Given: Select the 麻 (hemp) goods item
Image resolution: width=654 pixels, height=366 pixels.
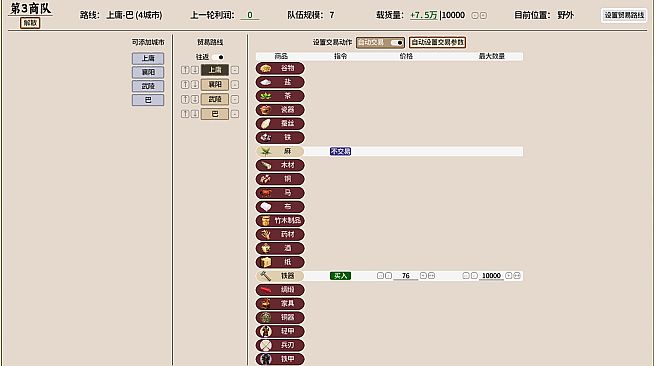Looking at the screenshot, I should click(280, 151).
